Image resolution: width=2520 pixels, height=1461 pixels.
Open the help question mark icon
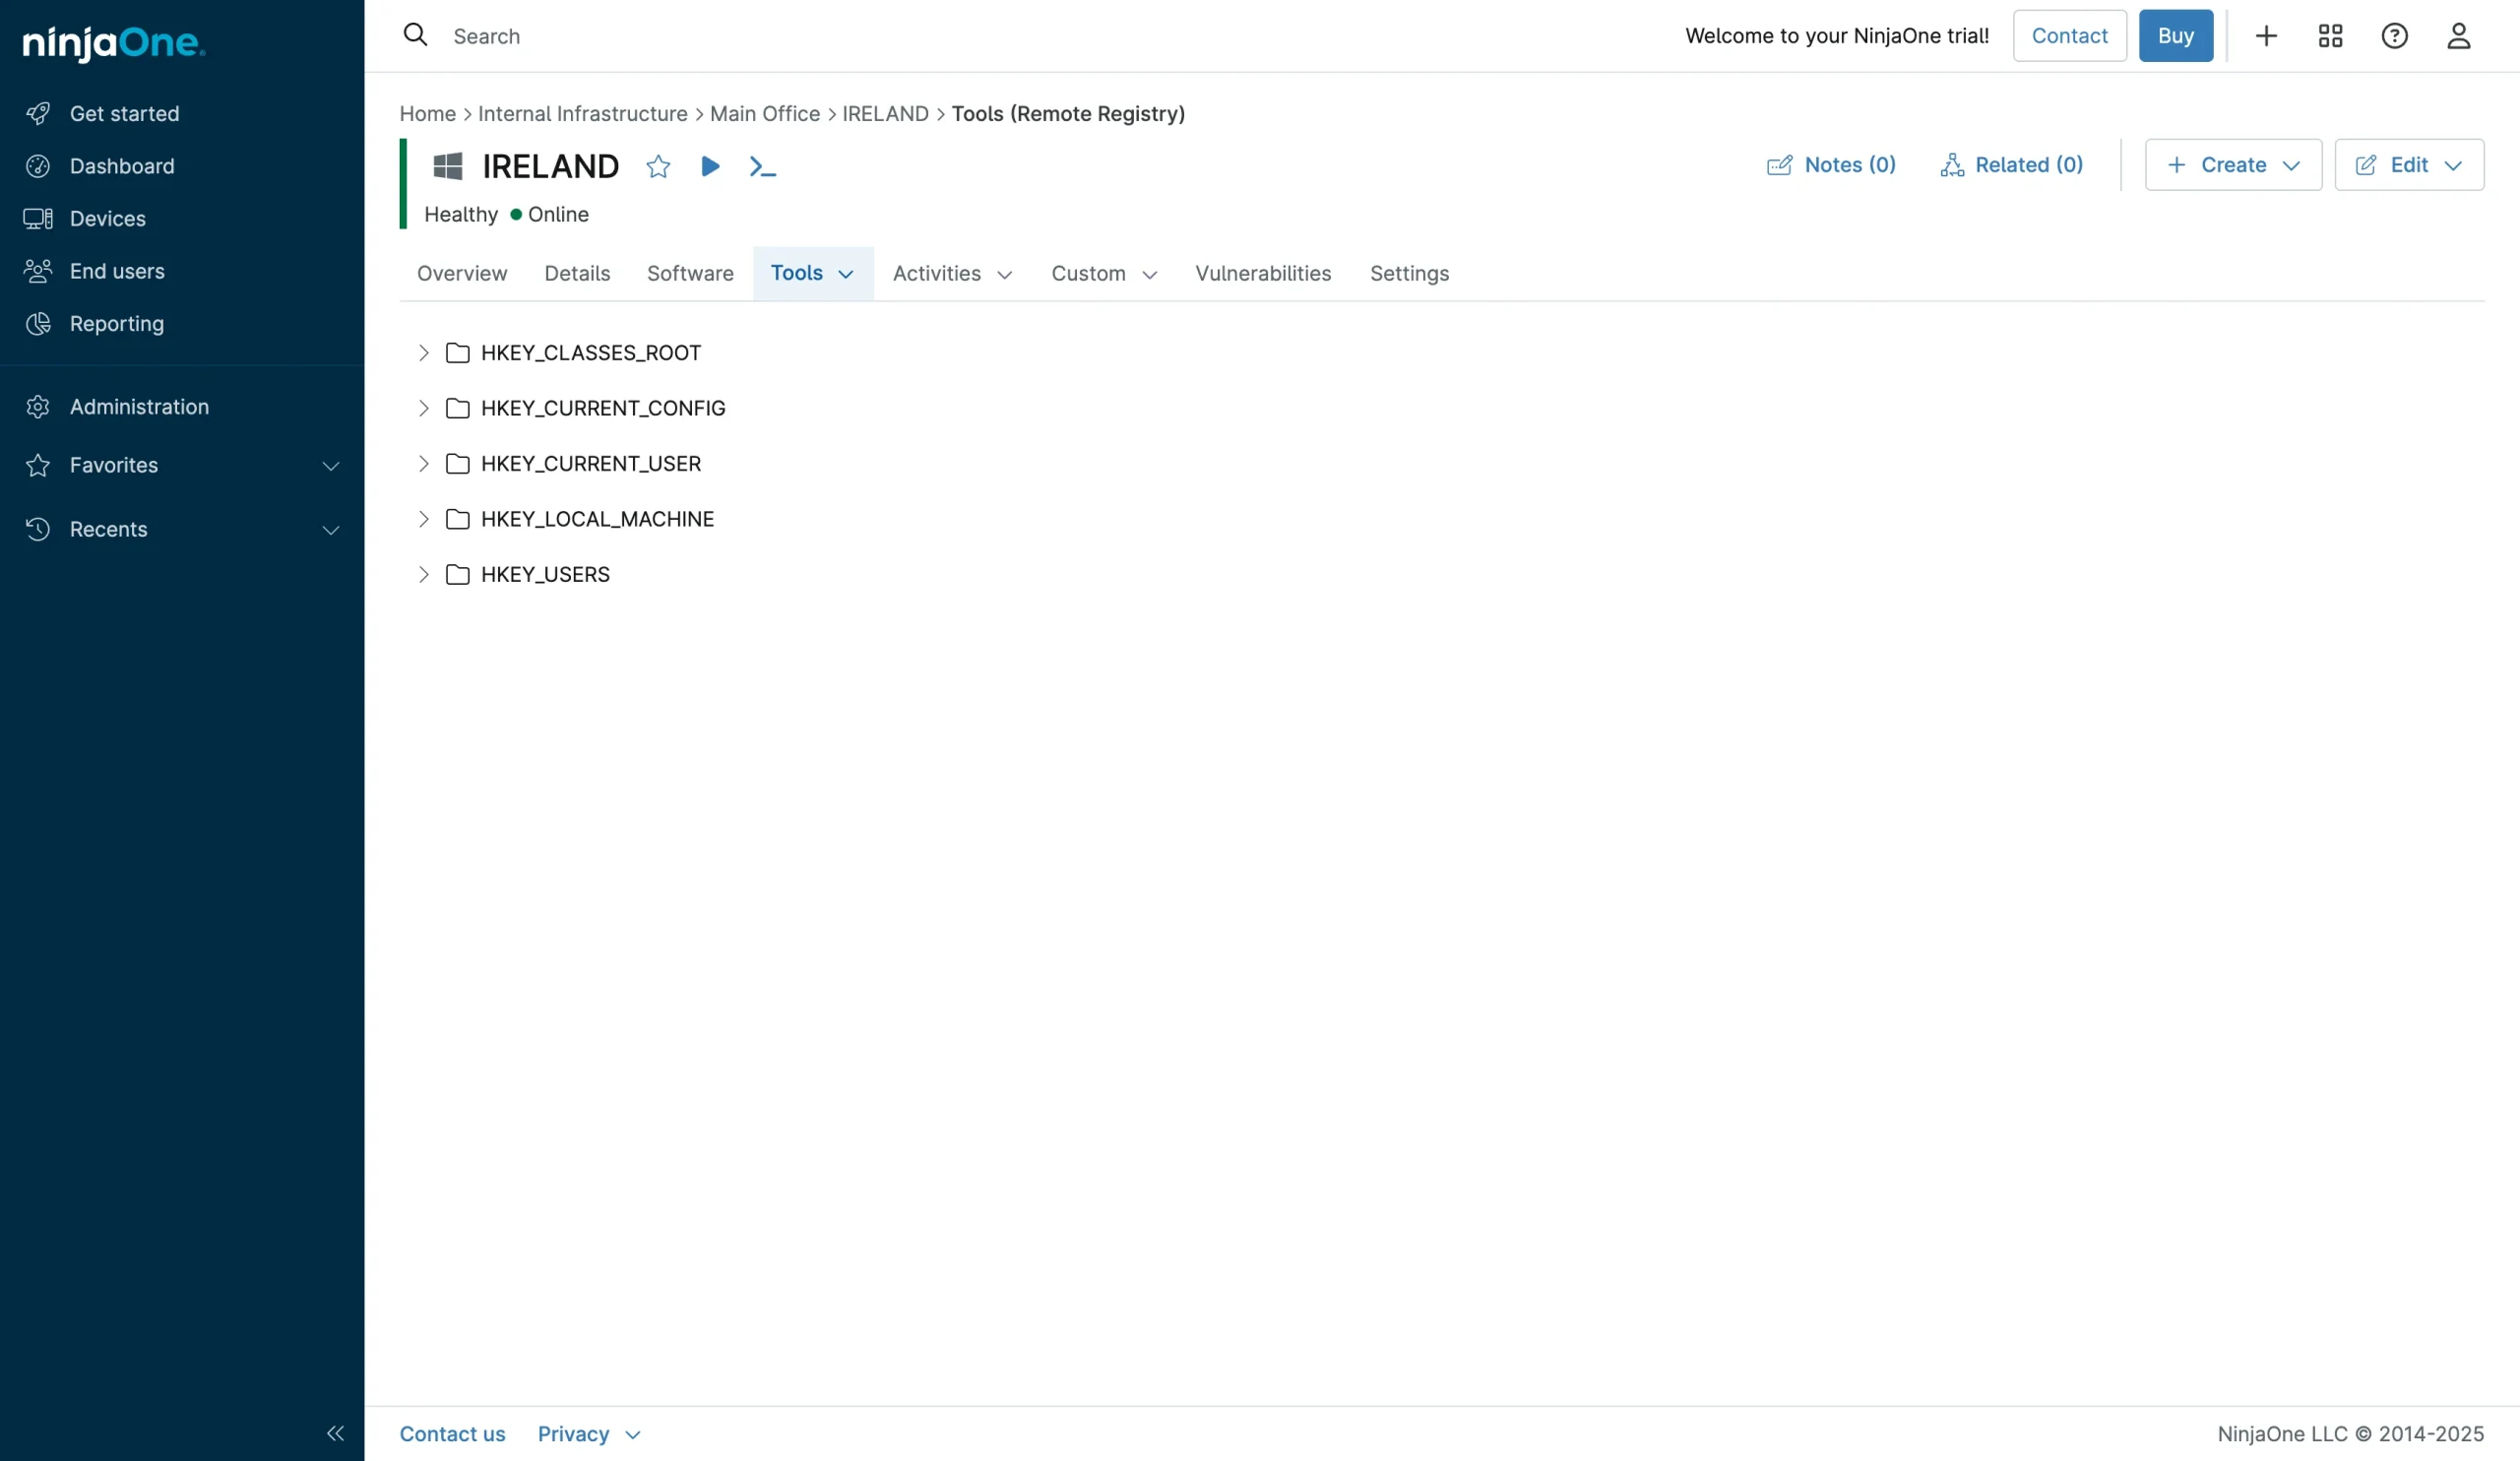point(2394,36)
